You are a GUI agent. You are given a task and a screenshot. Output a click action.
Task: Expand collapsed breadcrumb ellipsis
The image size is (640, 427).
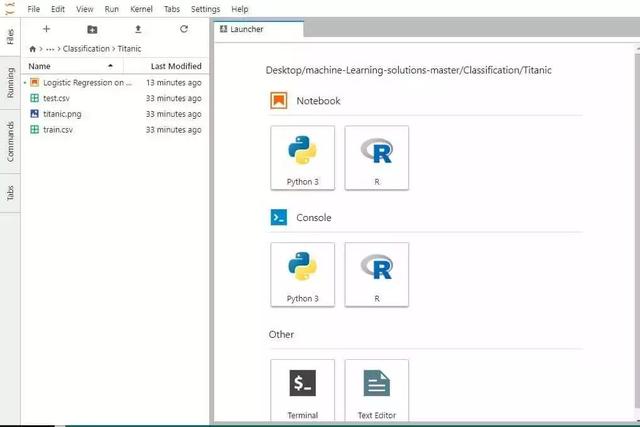coord(50,49)
